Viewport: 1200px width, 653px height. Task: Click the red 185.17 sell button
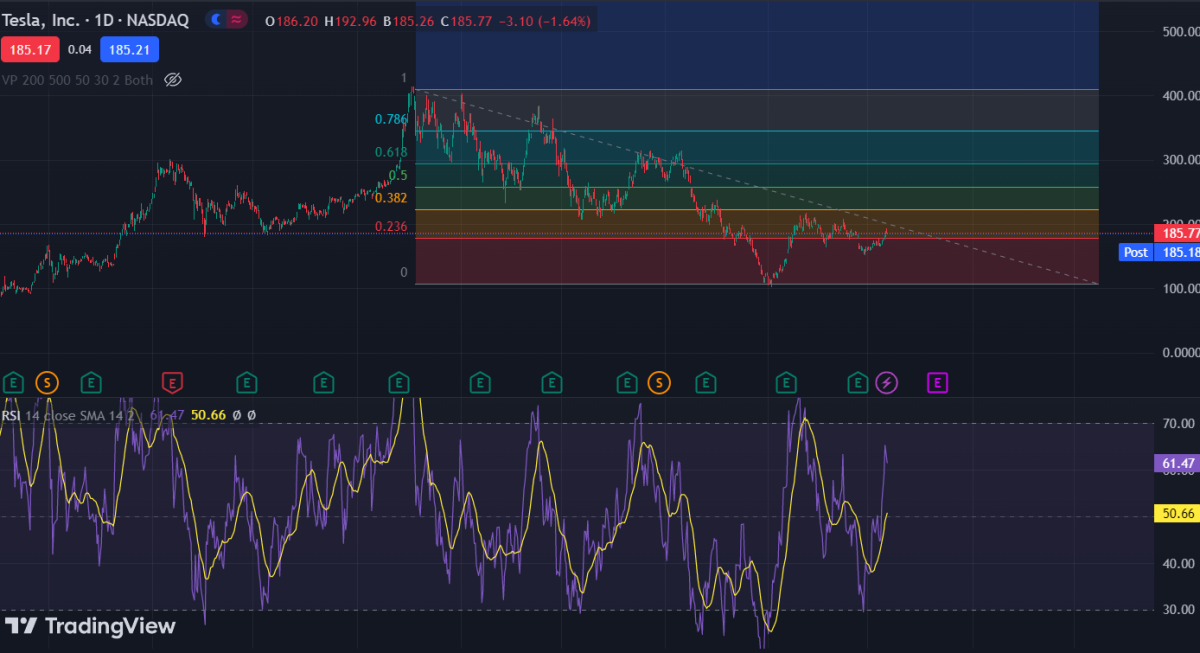(28, 49)
